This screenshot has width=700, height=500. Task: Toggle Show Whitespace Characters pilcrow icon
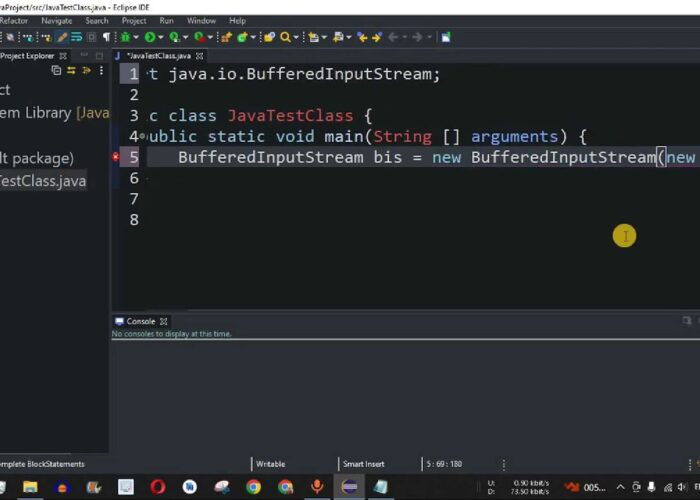[106, 37]
